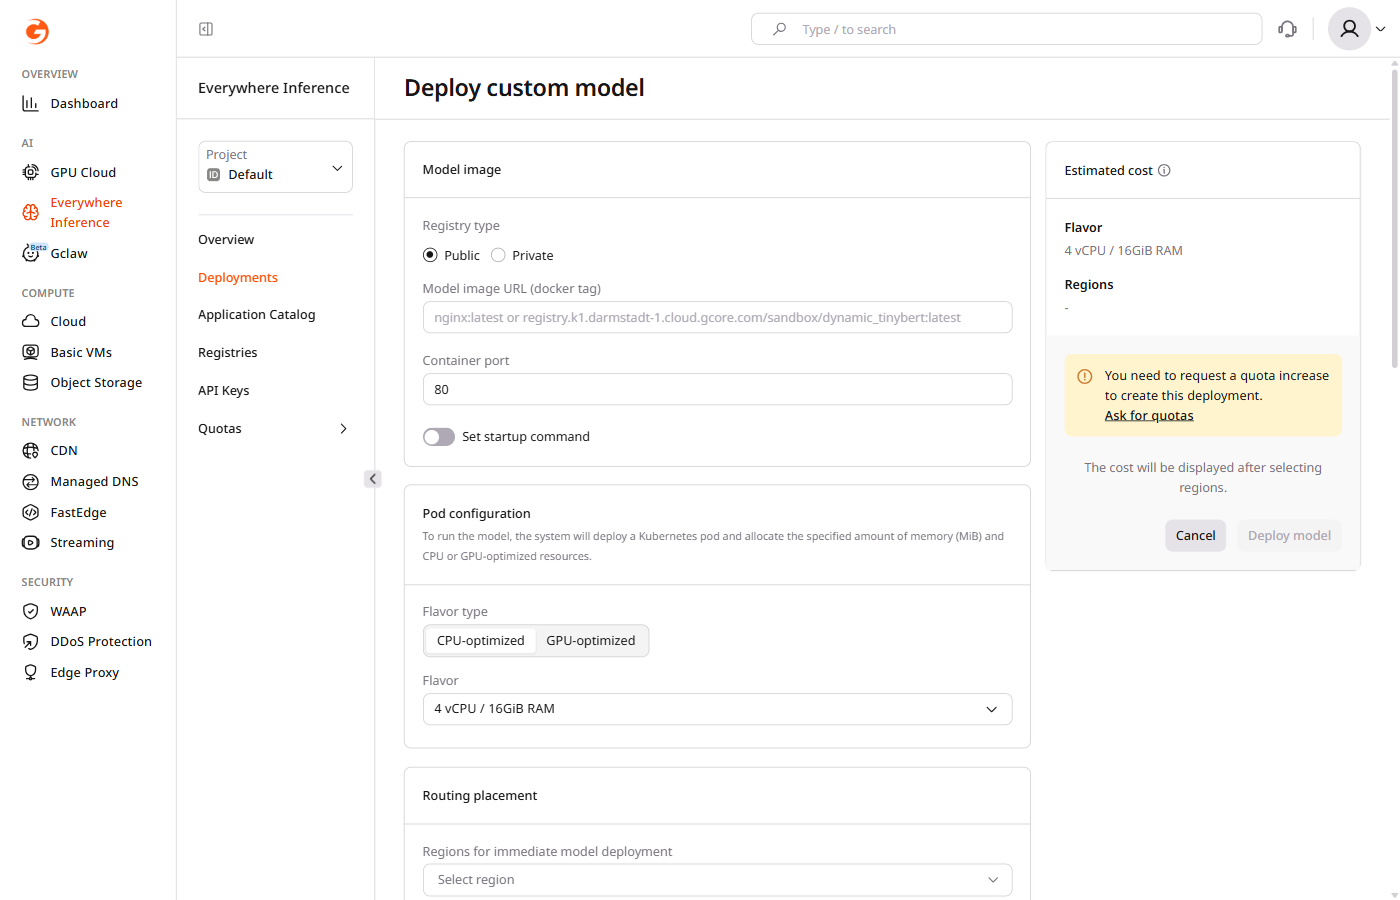Click the page vertical scrollbar

pyautogui.click(x=1394, y=218)
